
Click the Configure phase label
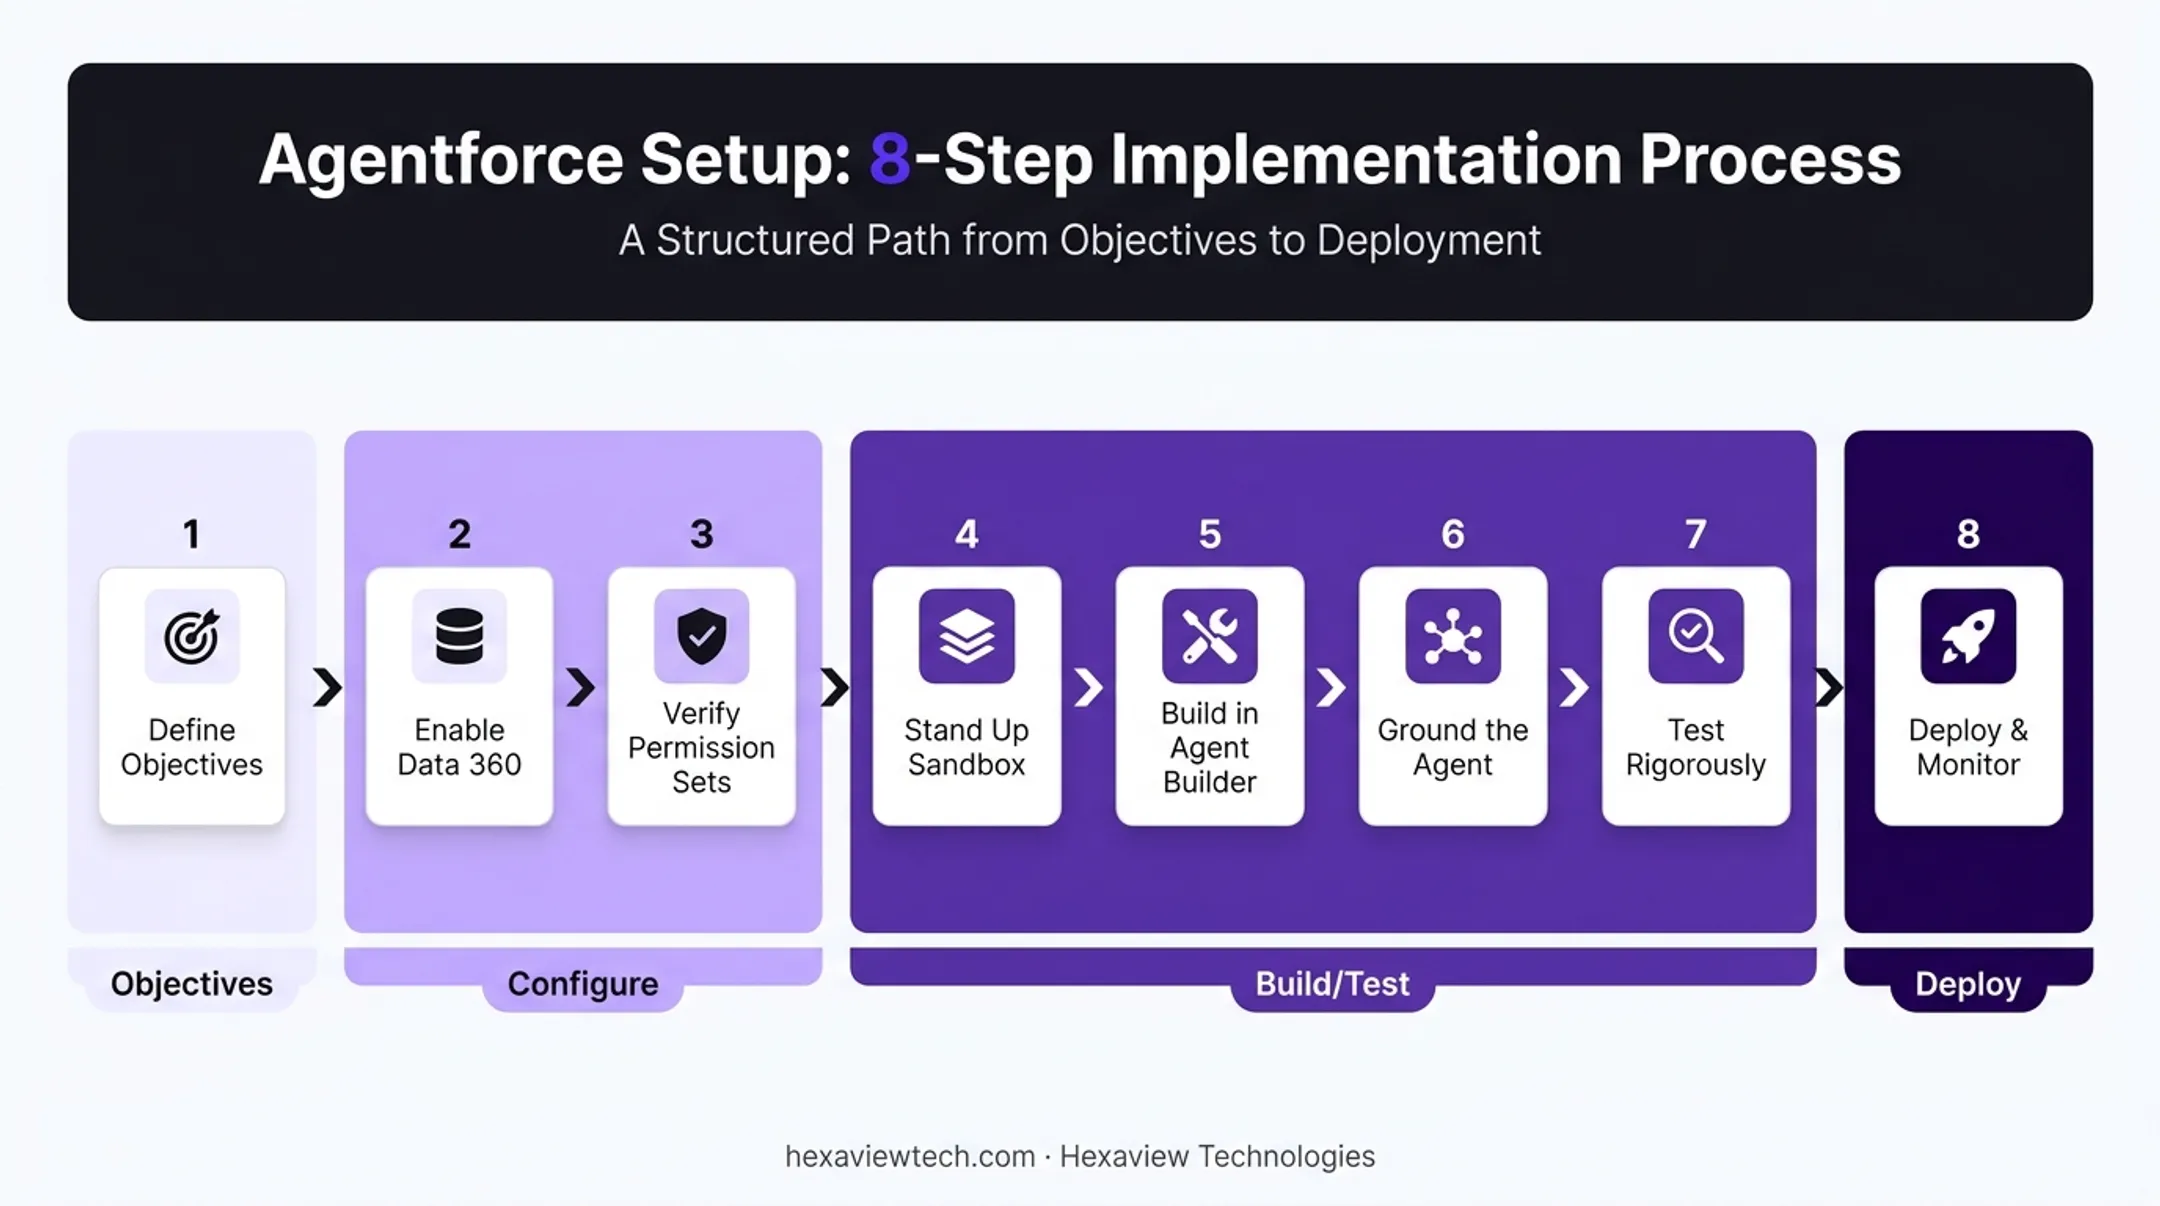point(583,984)
